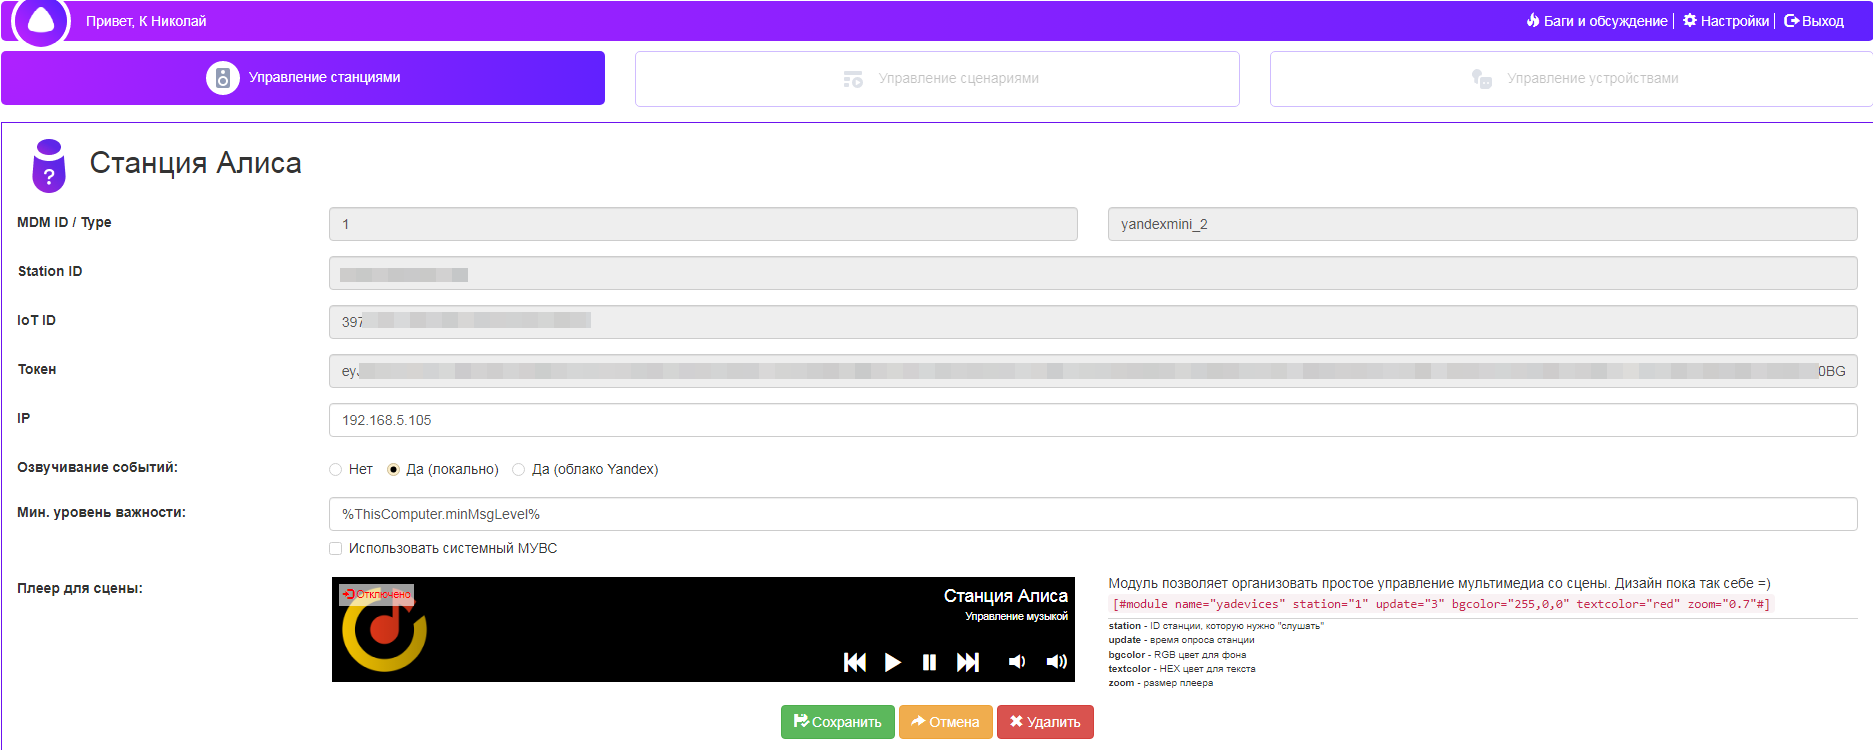1873x750 pixels.
Task: Edit the IP address field
Action: coord(1093,420)
